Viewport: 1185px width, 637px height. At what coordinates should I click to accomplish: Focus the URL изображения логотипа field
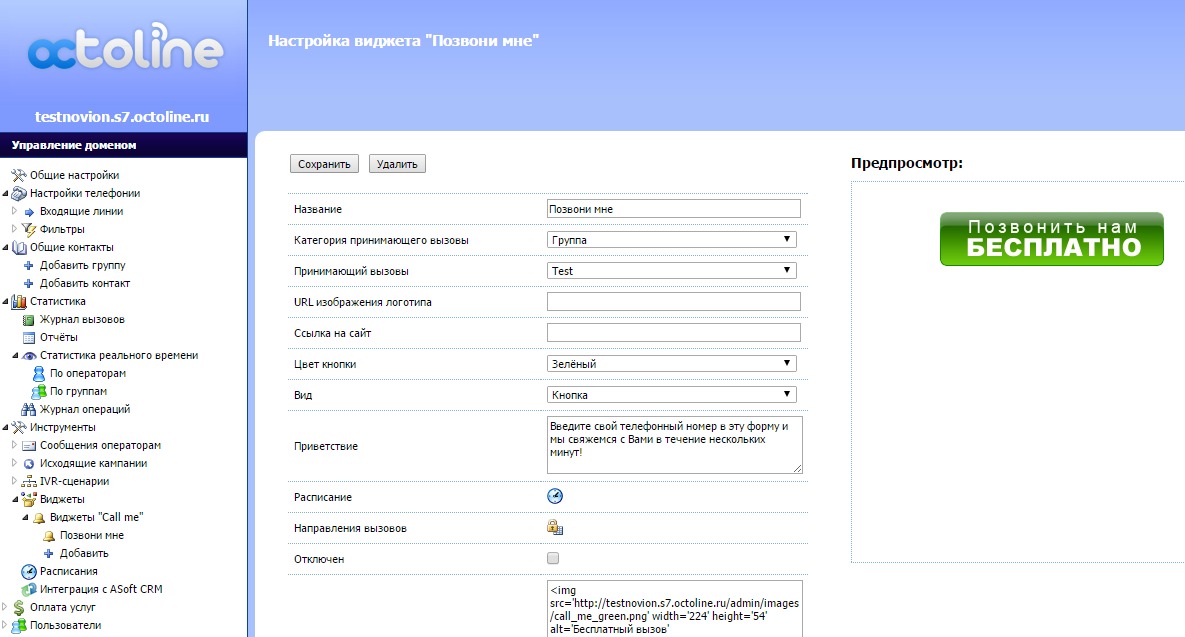[673, 301]
